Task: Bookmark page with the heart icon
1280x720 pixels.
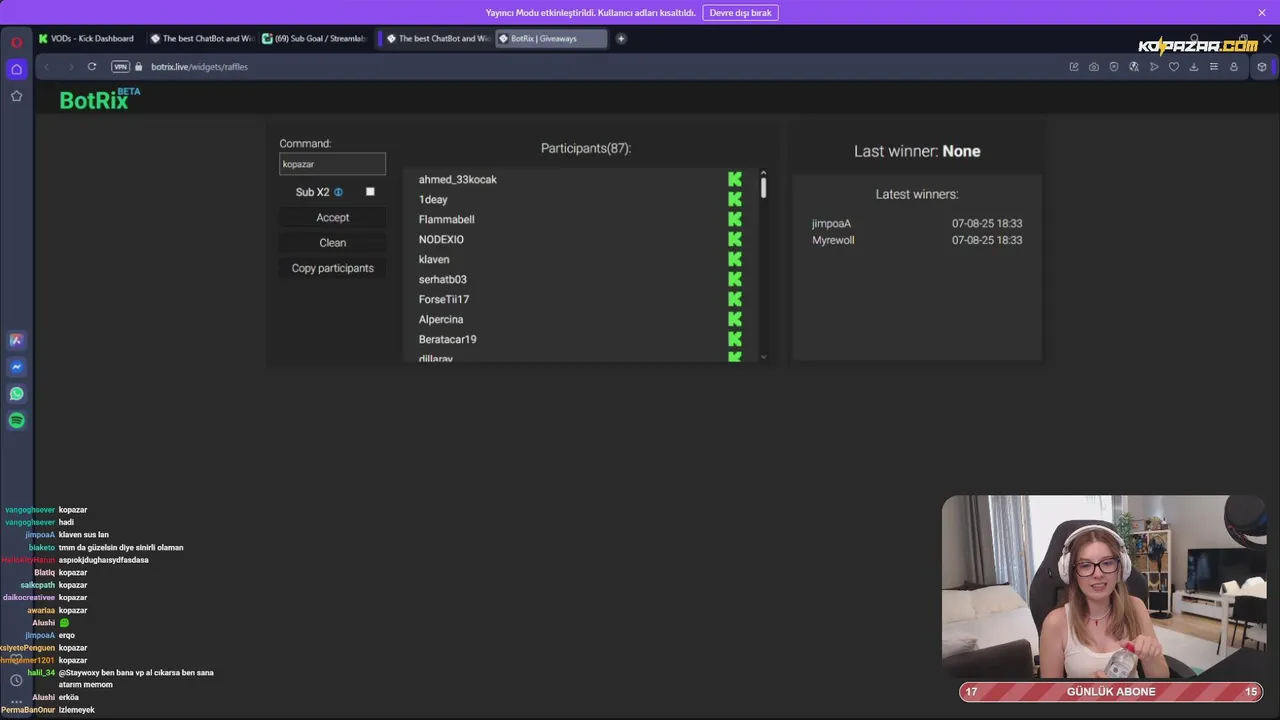Action: (1174, 67)
